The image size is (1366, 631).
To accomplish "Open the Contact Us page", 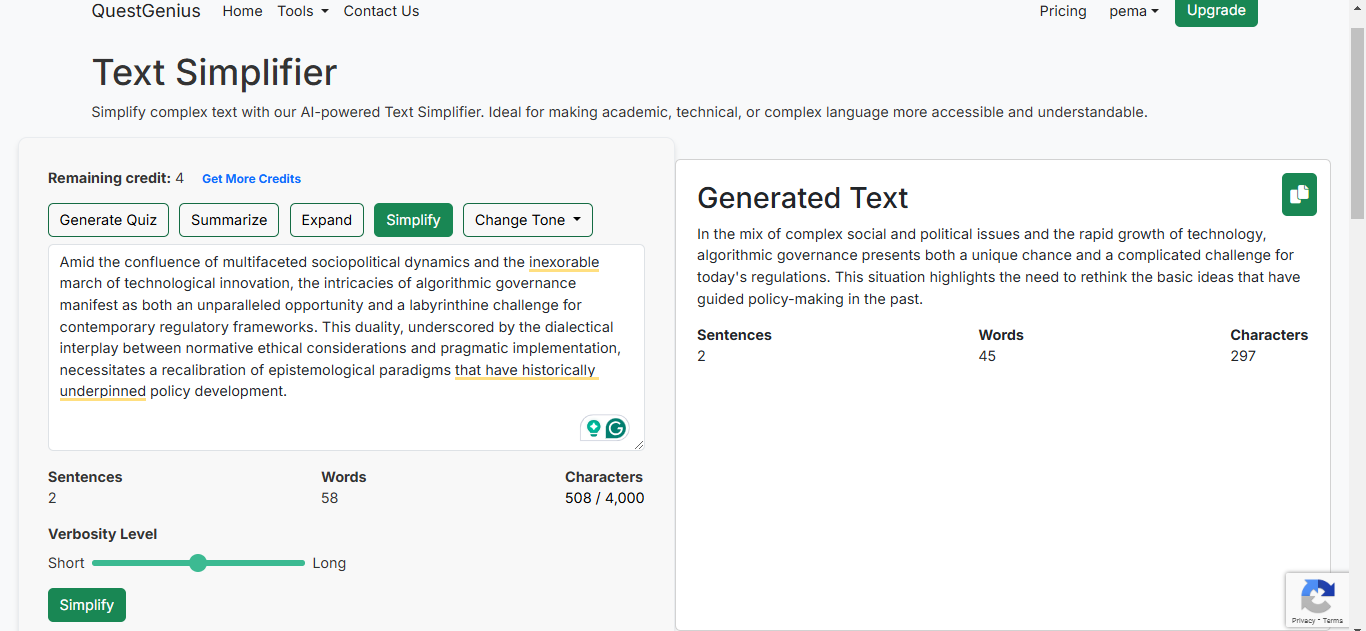I will (381, 11).
